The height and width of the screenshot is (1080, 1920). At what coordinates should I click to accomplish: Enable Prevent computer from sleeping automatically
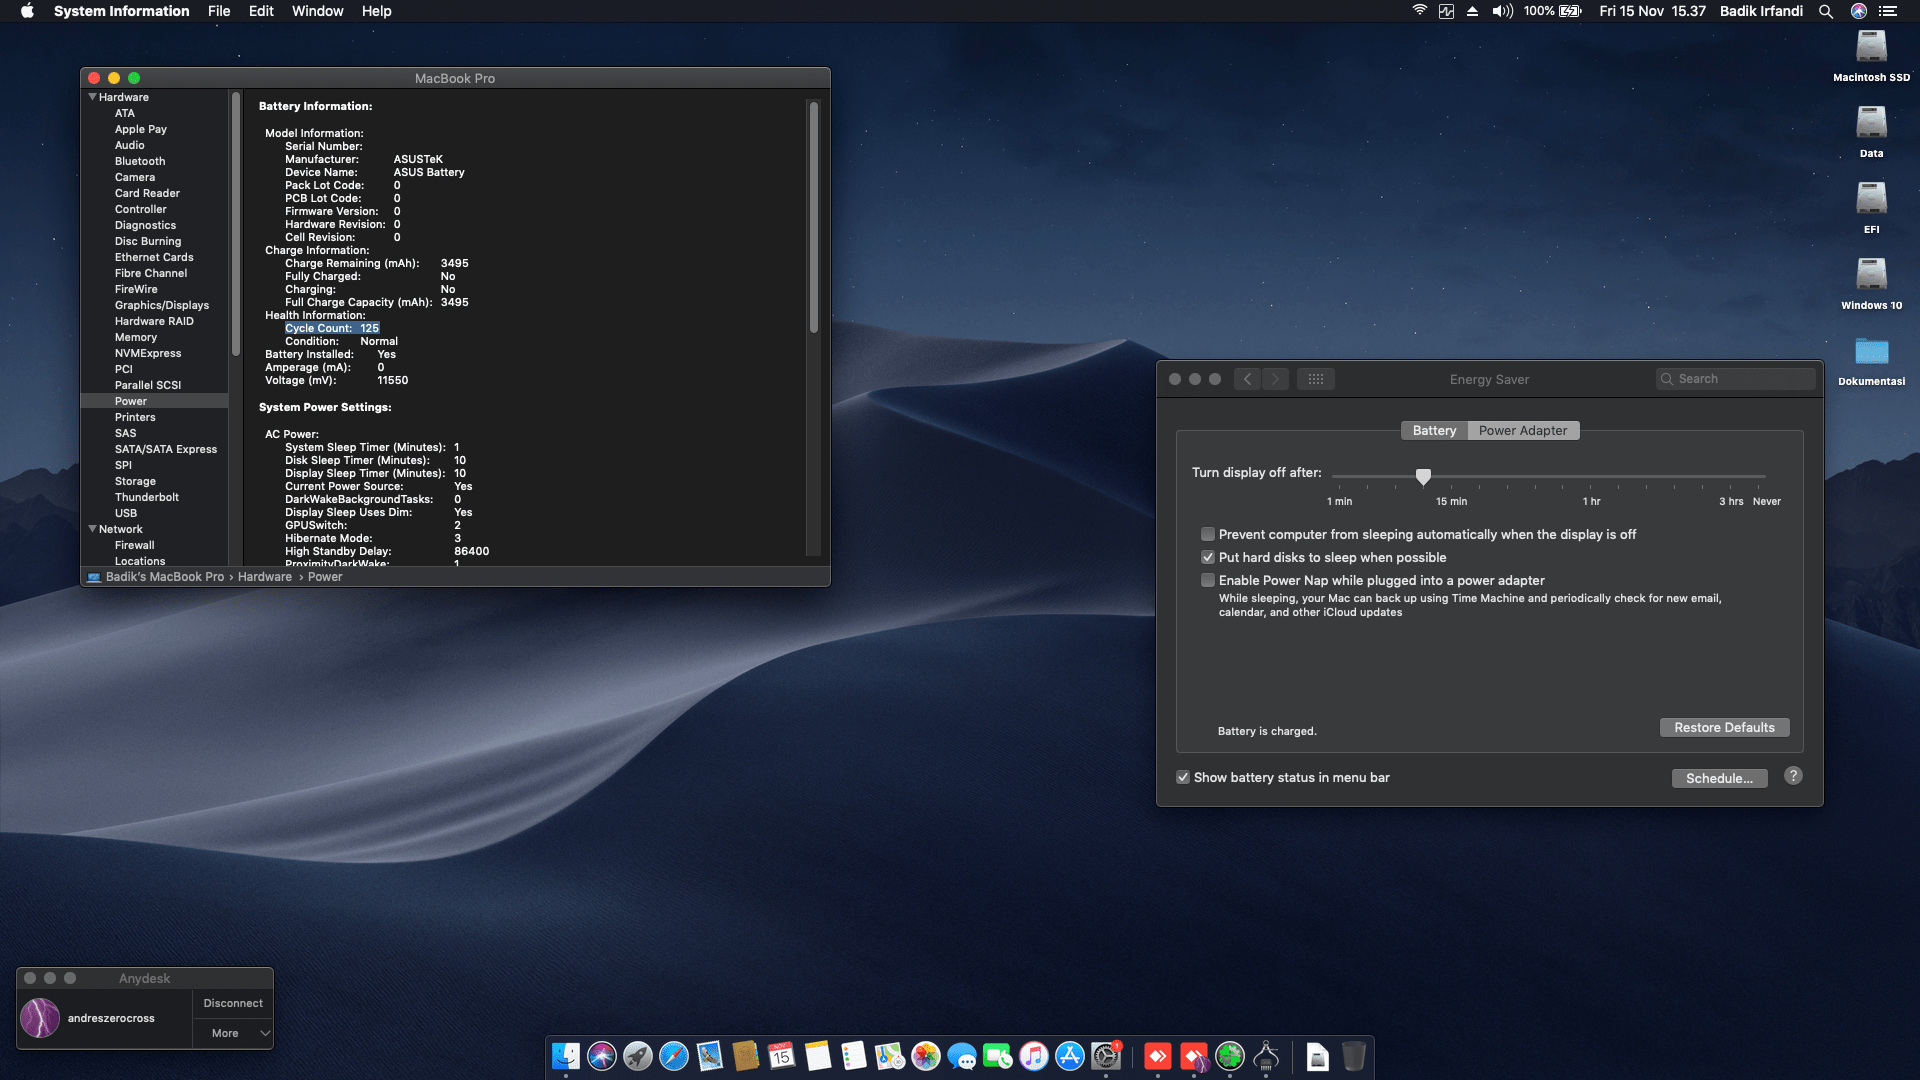click(x=1208, y=534)
